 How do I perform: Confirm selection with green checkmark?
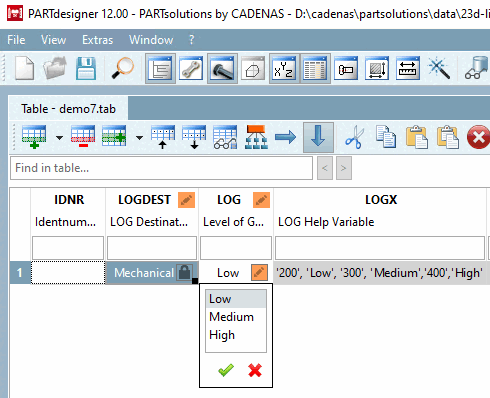pos(226,370)
